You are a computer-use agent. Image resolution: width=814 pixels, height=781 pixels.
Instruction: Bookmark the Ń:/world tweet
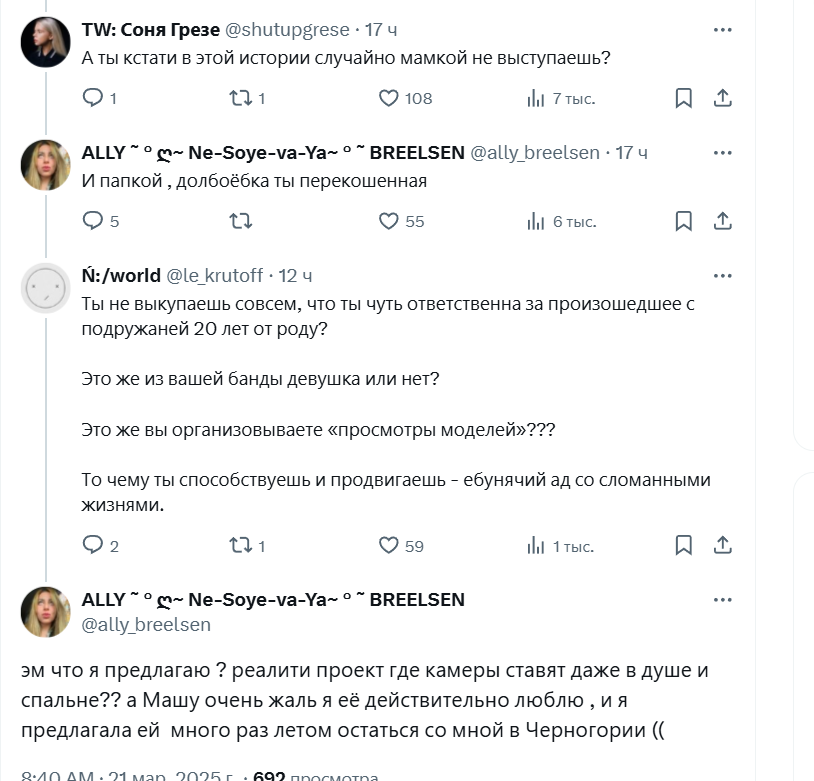click(684, 545)
